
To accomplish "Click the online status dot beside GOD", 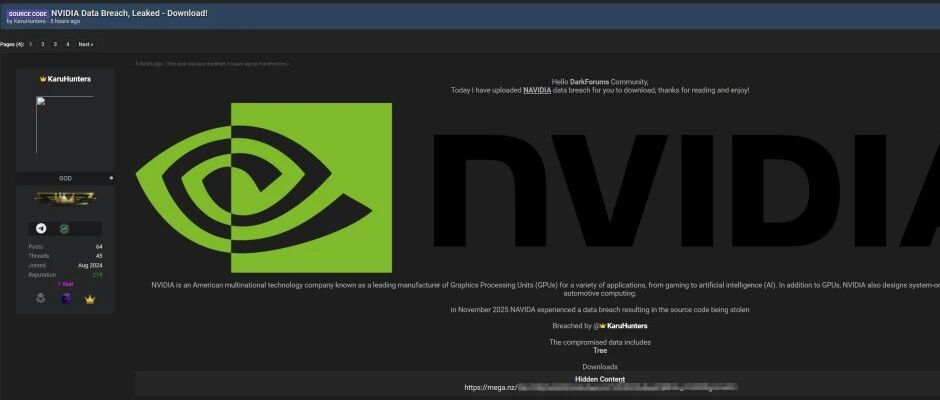I will pos(112,178).
